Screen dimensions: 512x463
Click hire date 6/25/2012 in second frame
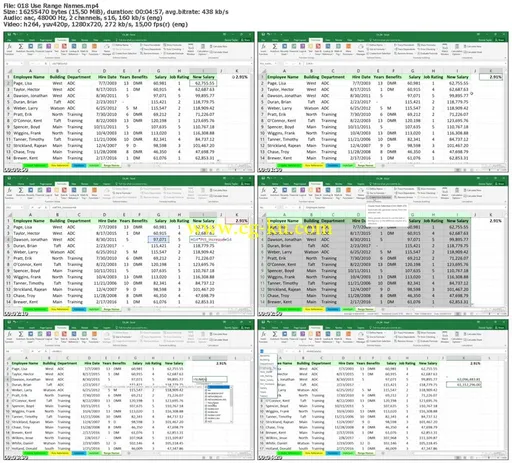pos(360,108)
